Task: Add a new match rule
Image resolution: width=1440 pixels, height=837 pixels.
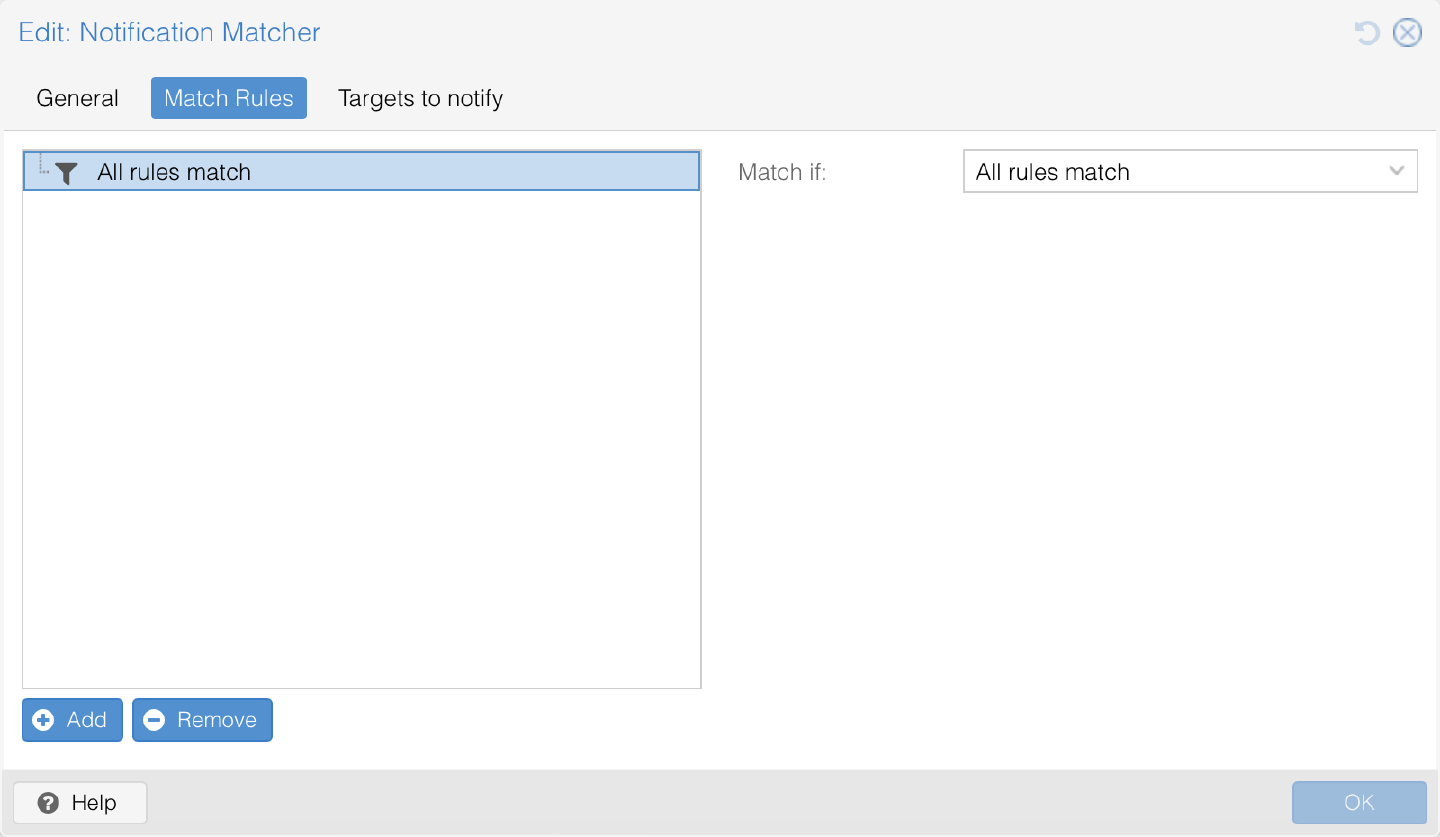Action: pyautogui.click(x=72, y=719)
